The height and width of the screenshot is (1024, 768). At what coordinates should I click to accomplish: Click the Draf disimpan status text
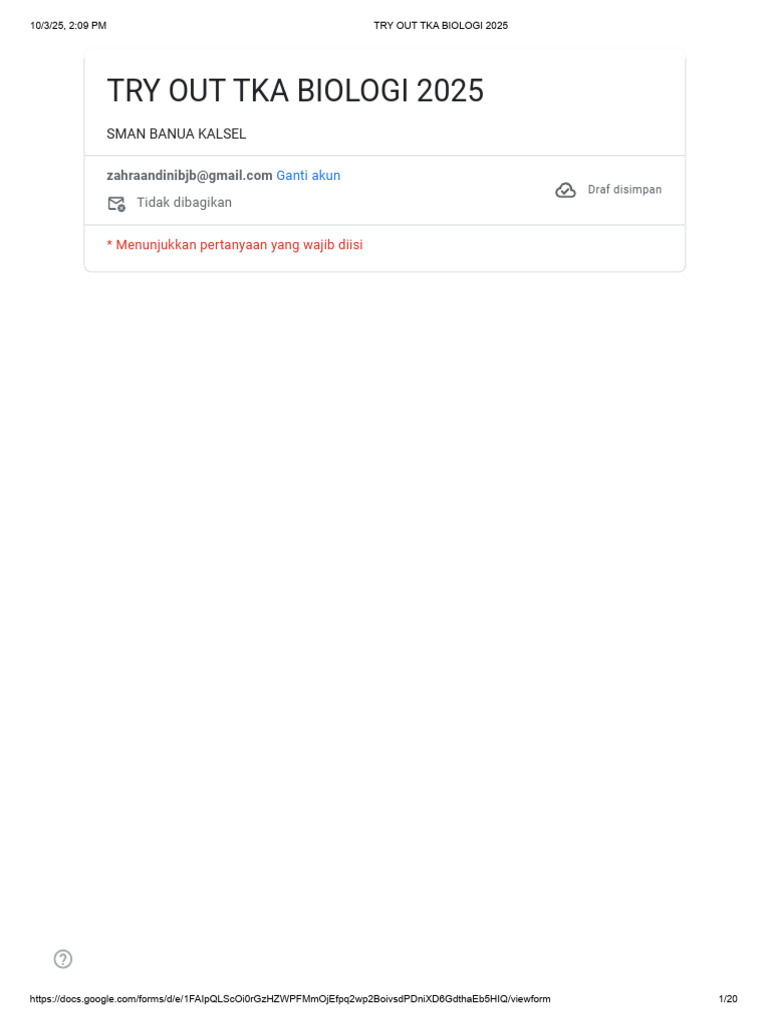coord(624,189)
